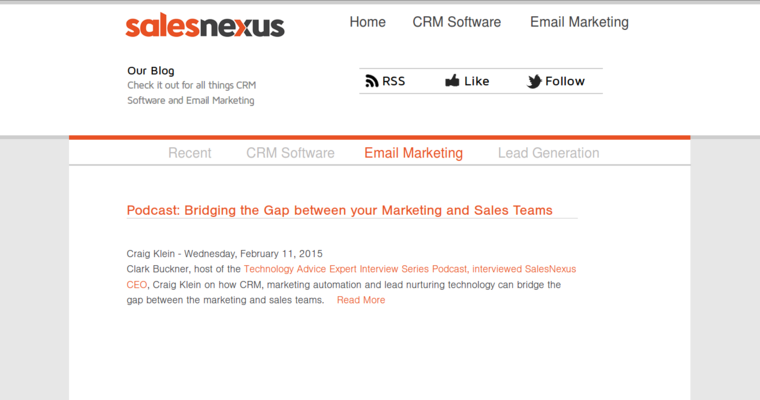Image resolution: width=760 pixels, height=400 pixels.
Task: Open the CRM Software navigation menu
Action: [x=456, y=22]
